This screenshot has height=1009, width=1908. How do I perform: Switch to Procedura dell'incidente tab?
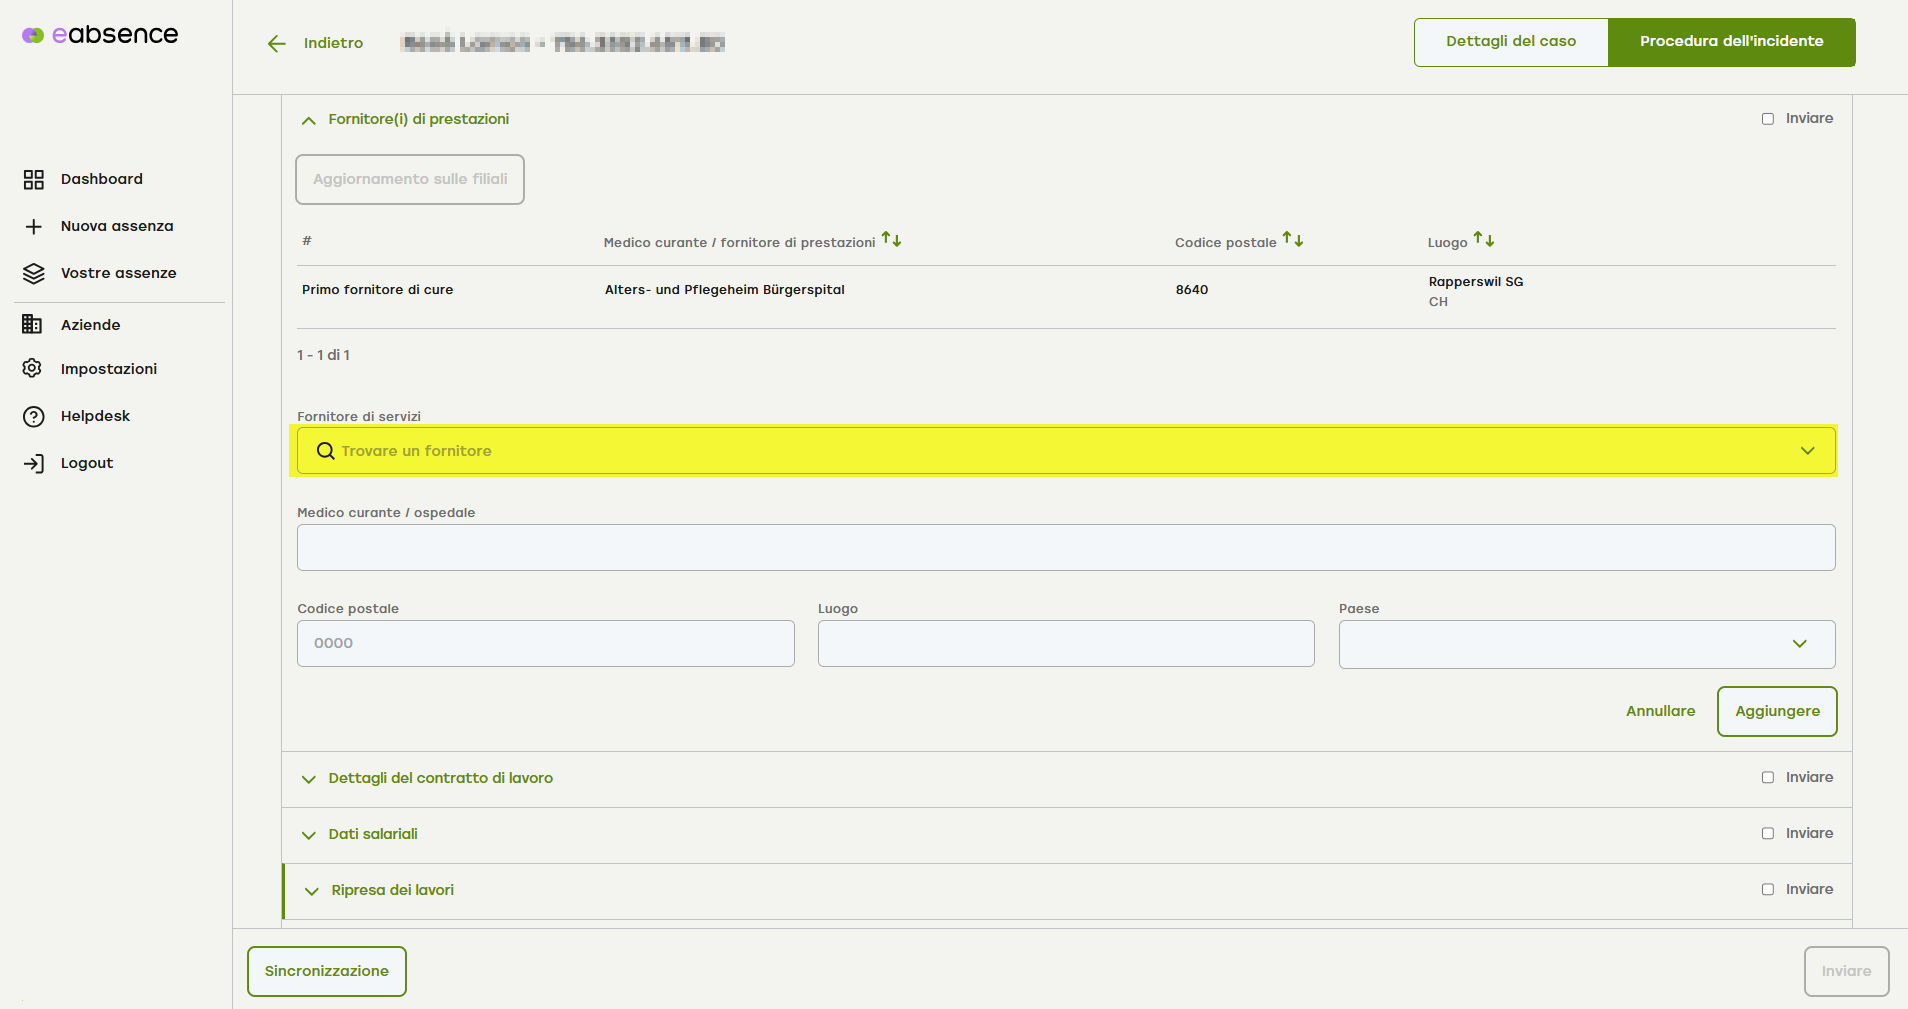(1731, 42)
